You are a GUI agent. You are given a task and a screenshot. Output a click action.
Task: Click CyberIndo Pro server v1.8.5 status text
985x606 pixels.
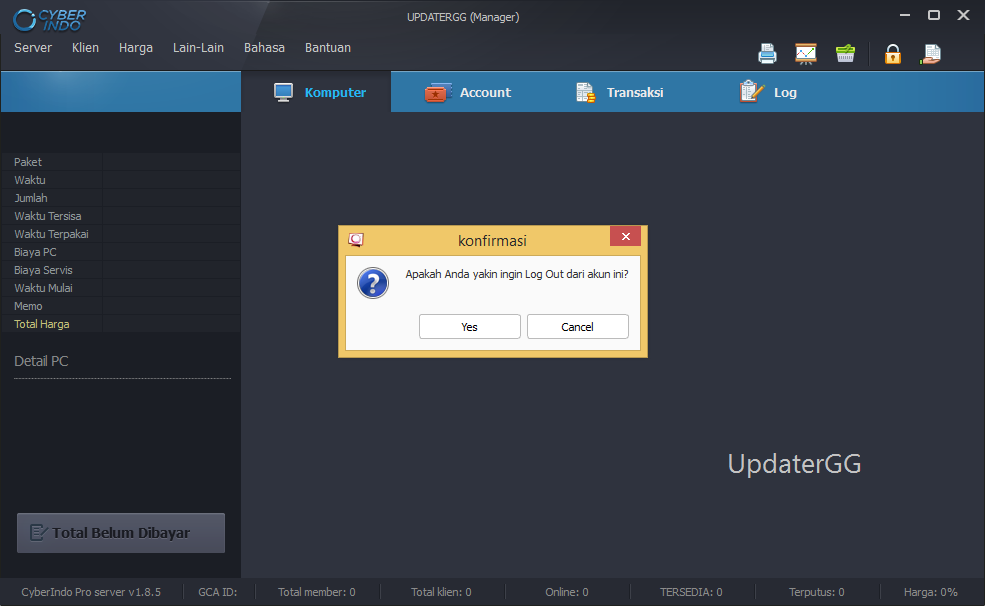[91, 592]
